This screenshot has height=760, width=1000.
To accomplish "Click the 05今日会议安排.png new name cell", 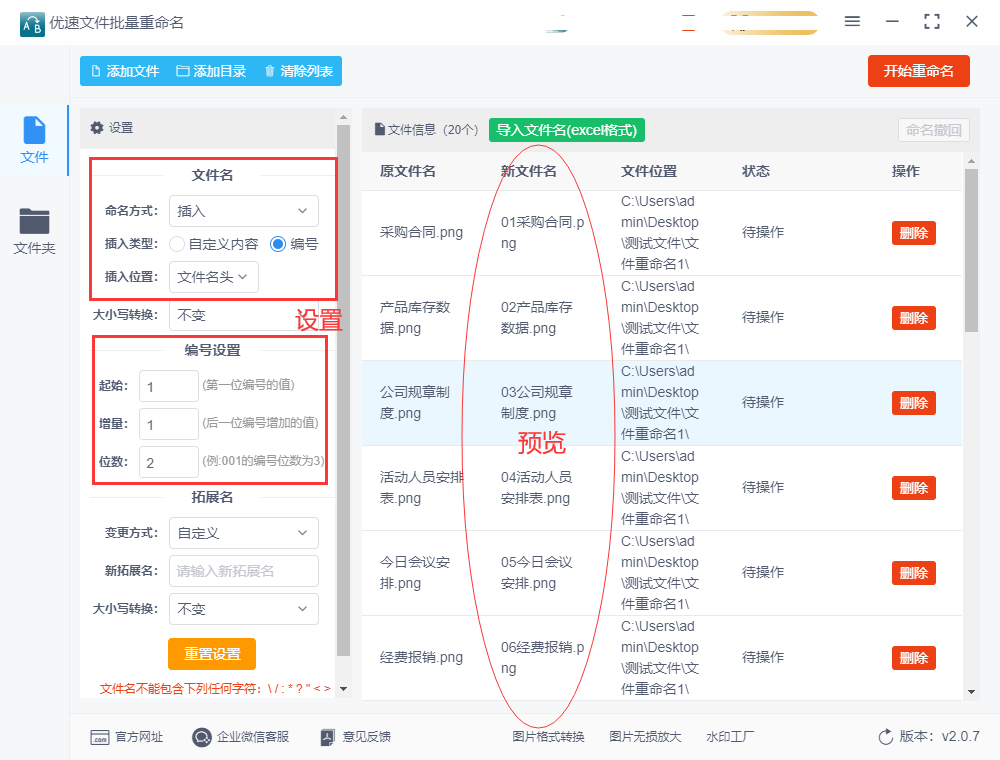I will (x=536, y=573).
